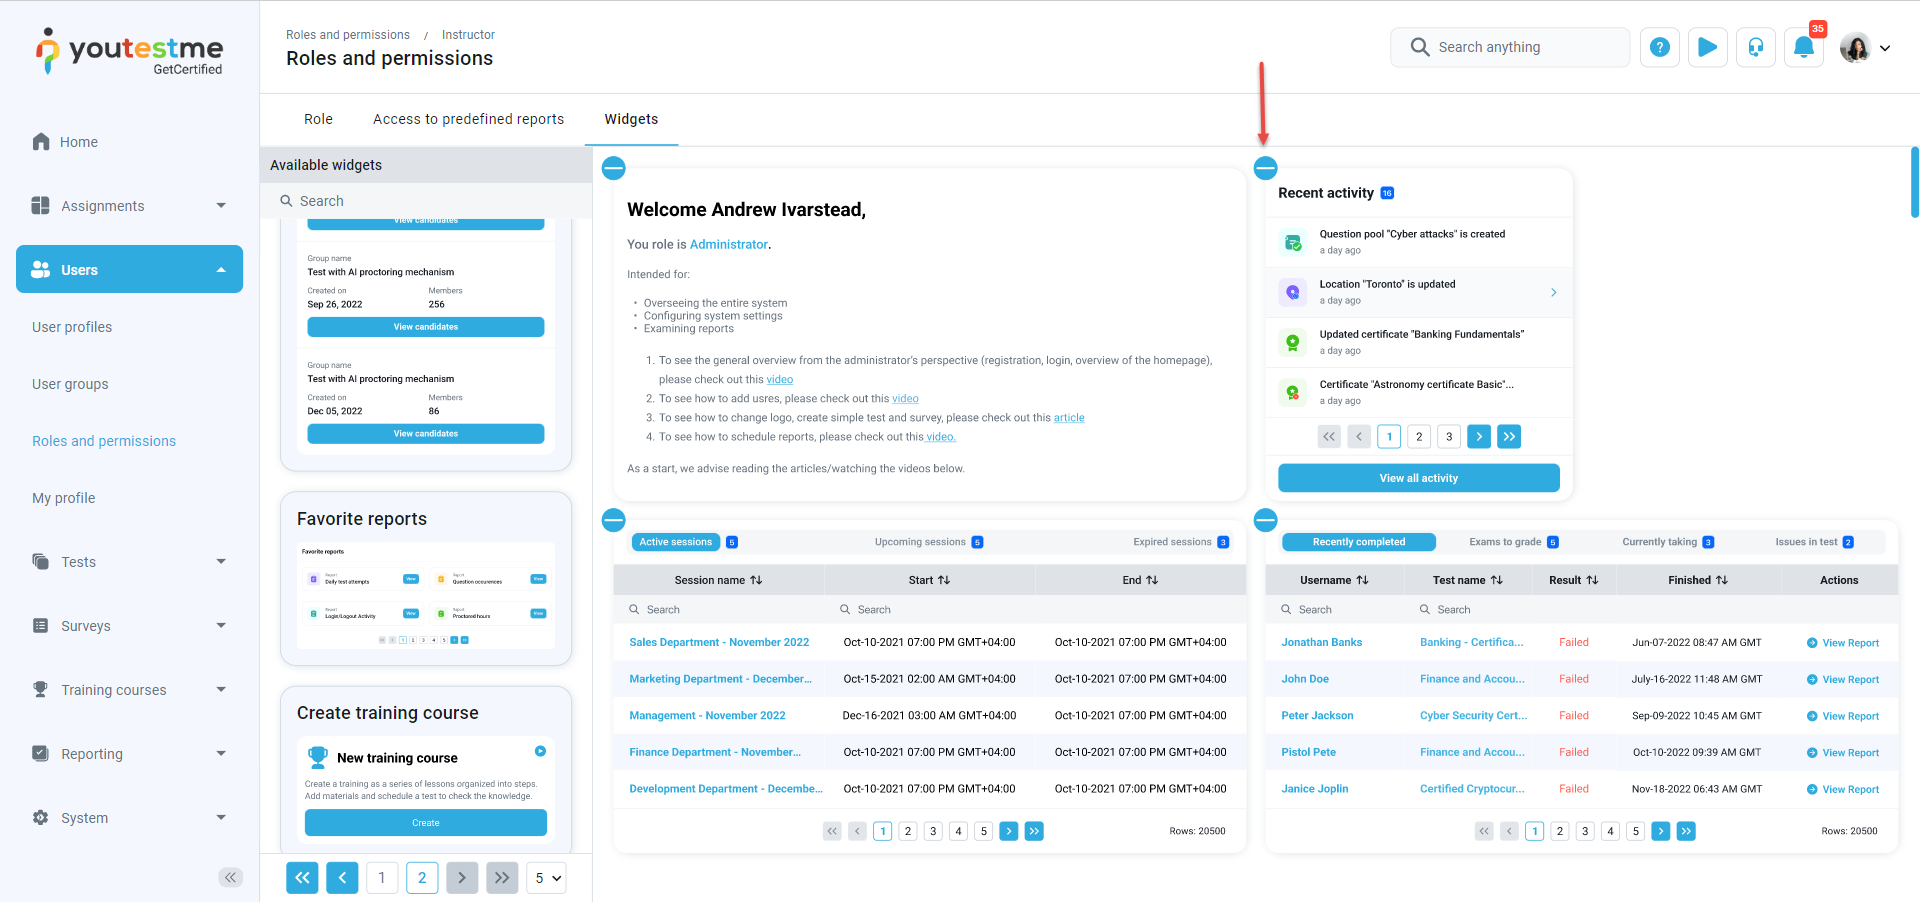Click the youtestme GetCertified logo

point(129,51)
